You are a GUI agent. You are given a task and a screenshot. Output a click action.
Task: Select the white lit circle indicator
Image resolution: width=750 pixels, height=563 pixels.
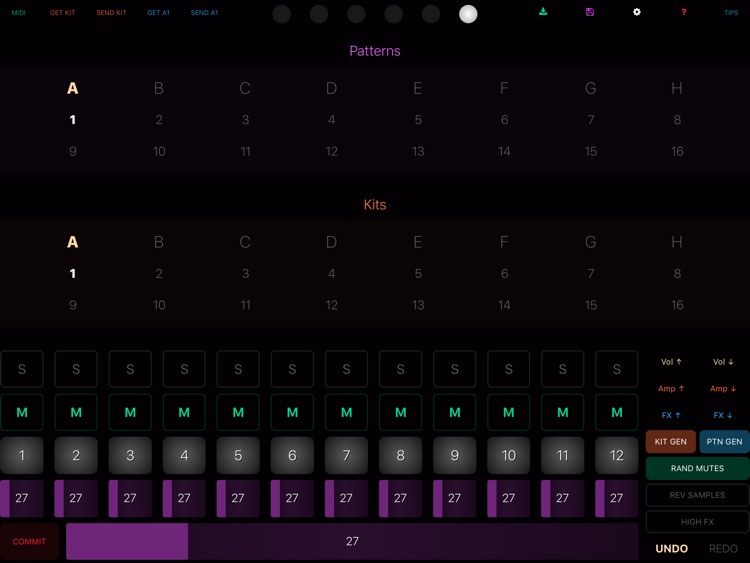point(468,14)
